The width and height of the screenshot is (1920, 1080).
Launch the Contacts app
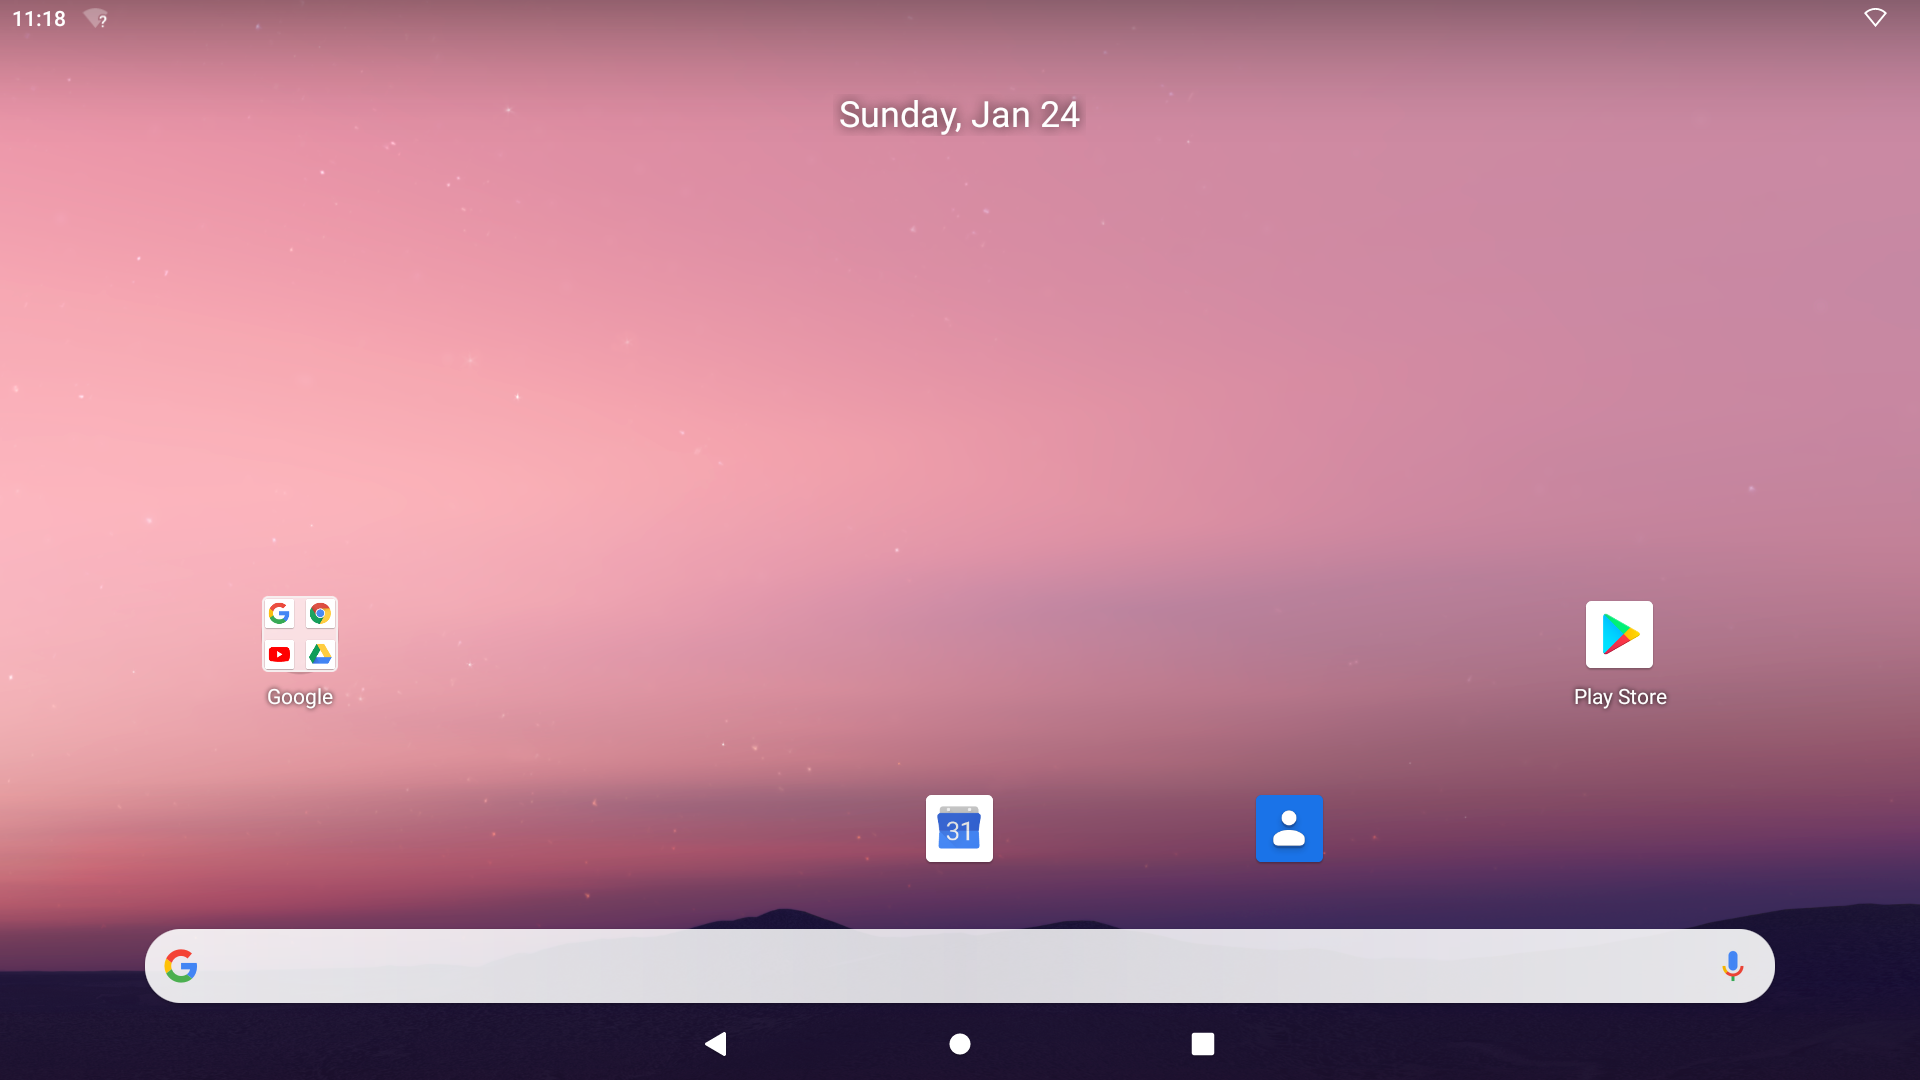[1289, 828]
